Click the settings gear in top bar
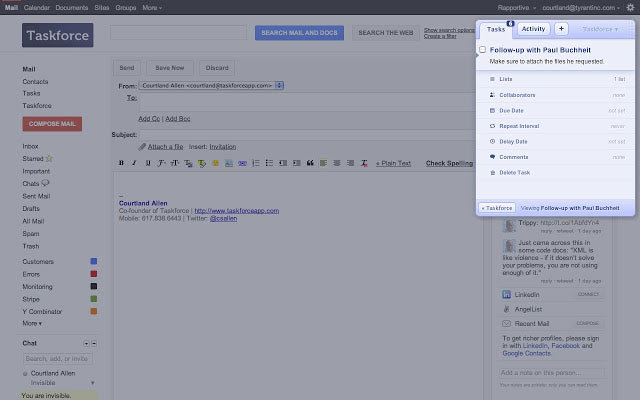 point(630,7)
